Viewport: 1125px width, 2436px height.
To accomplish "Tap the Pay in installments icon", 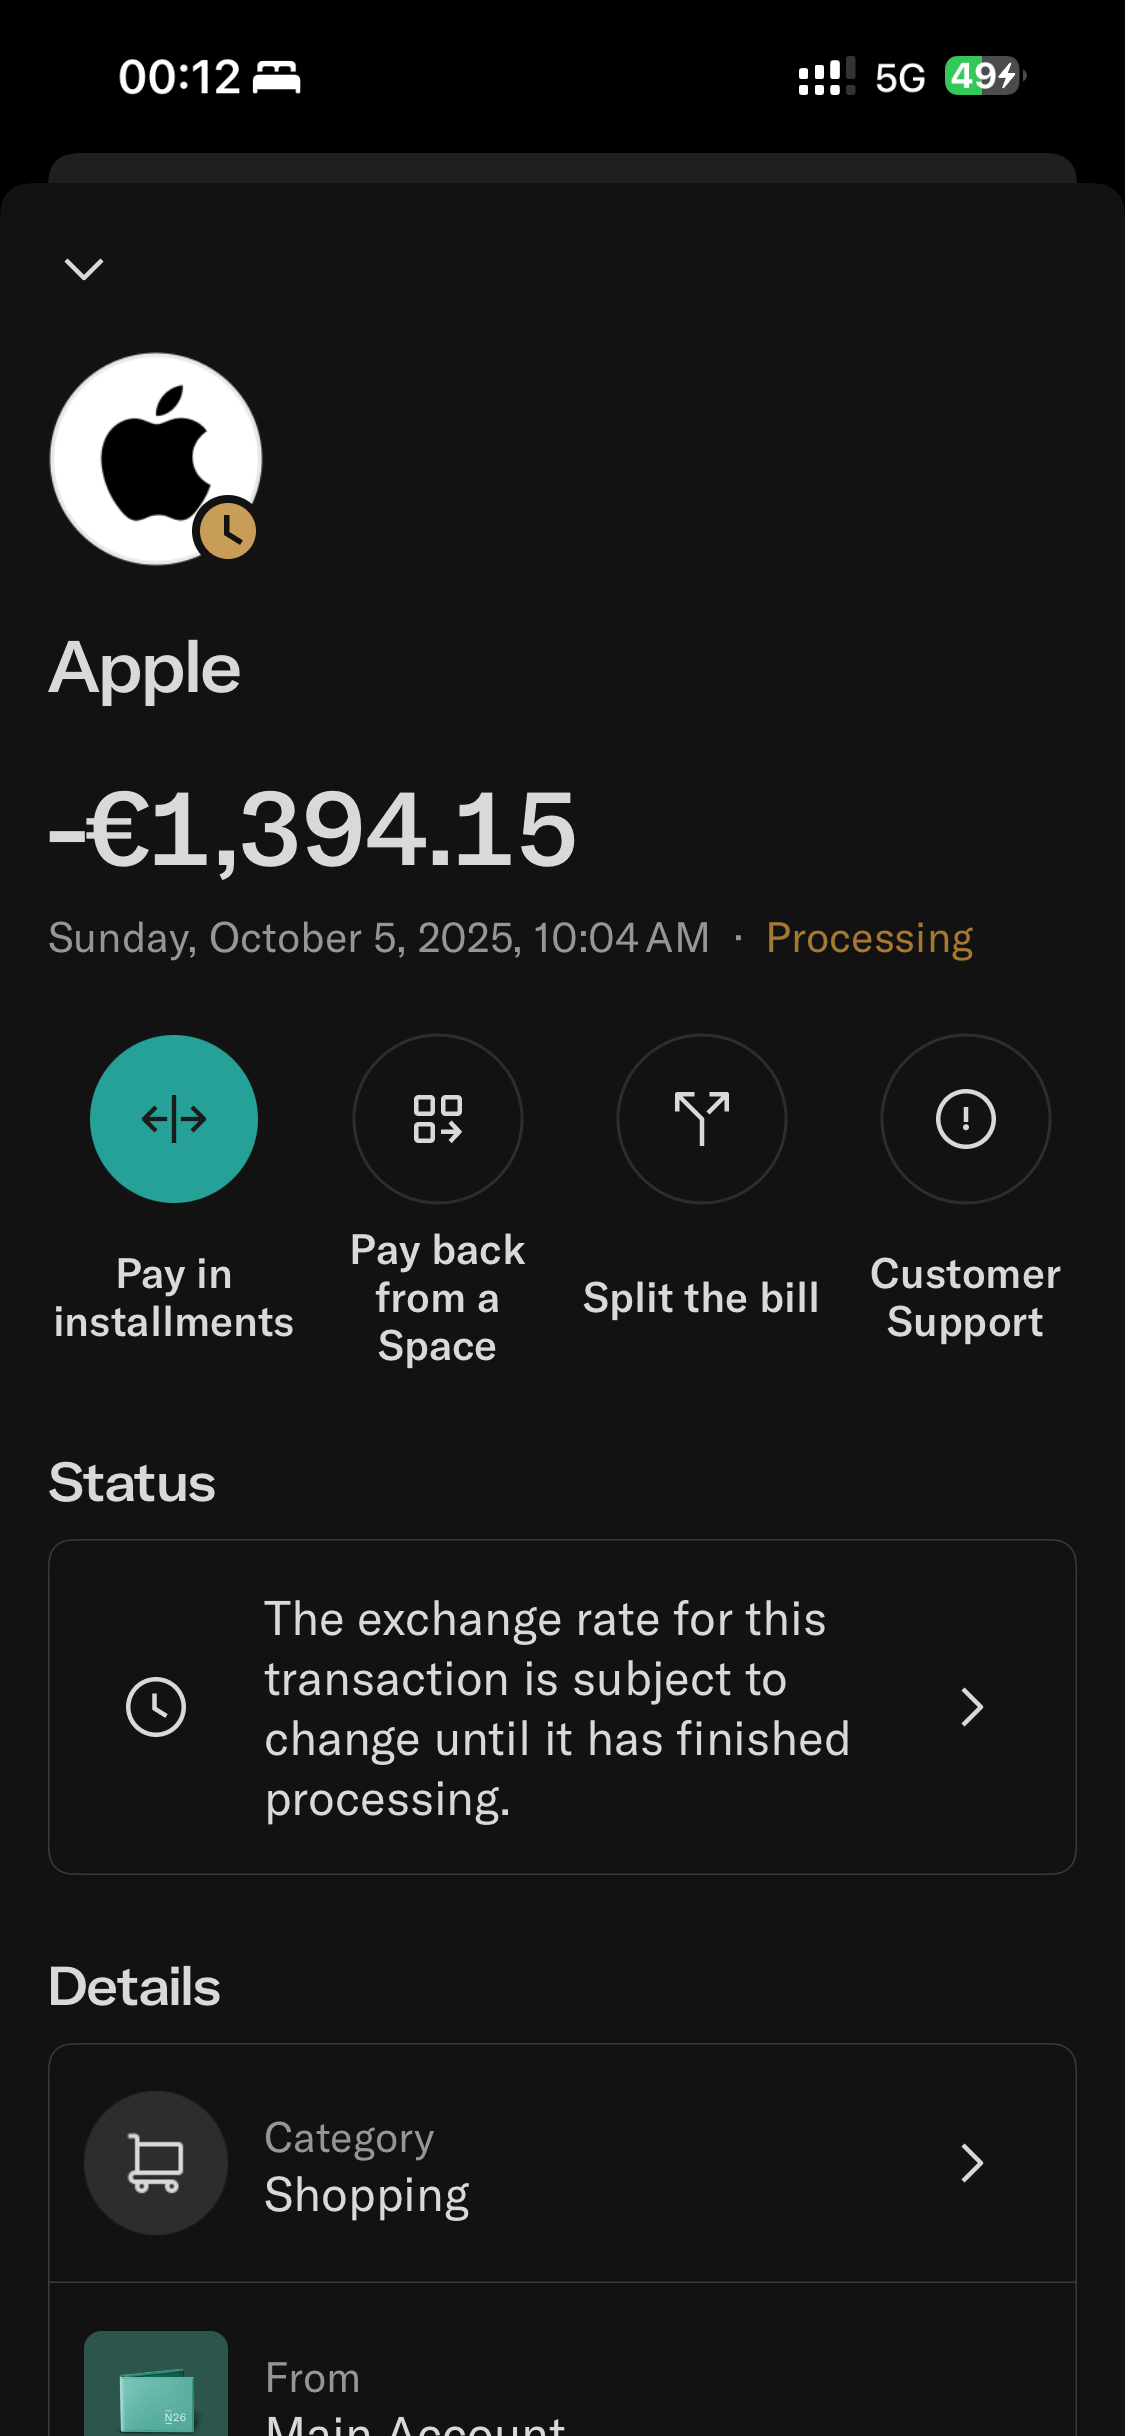I will click(174, 1118).
